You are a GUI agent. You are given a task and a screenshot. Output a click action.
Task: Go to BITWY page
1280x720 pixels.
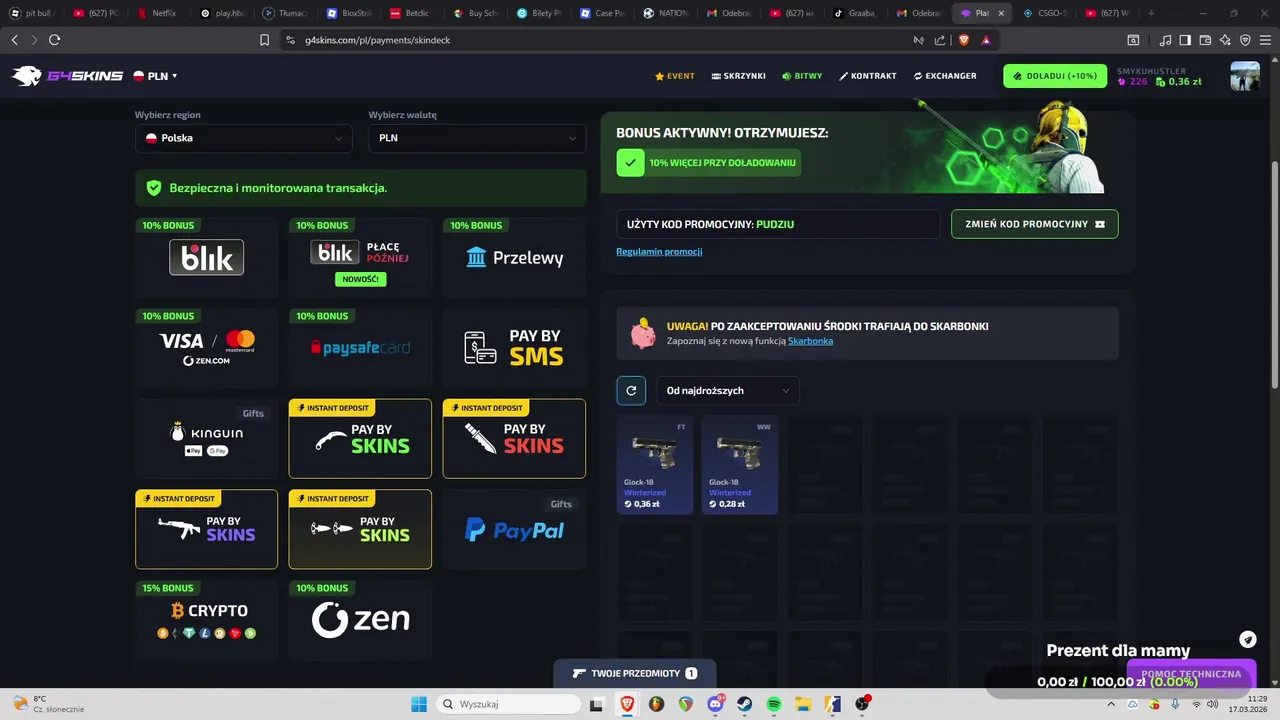coord(802,76)
